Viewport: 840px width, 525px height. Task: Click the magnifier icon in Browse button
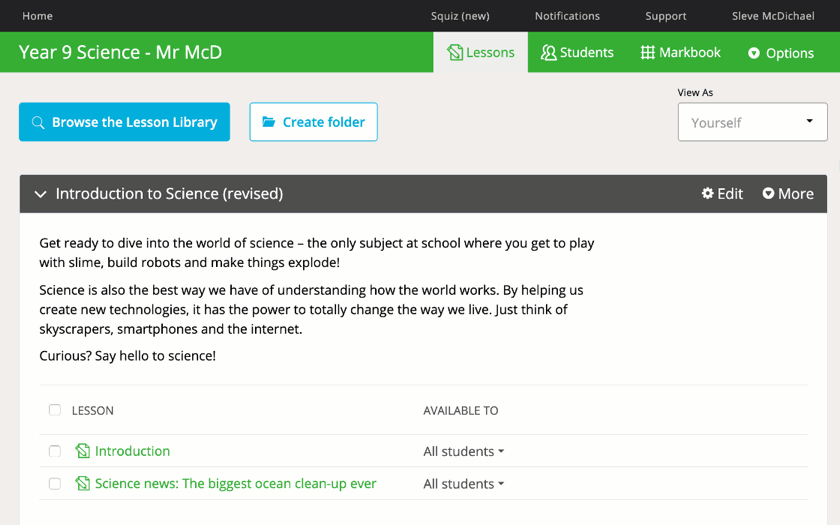[x=38, y=123]
